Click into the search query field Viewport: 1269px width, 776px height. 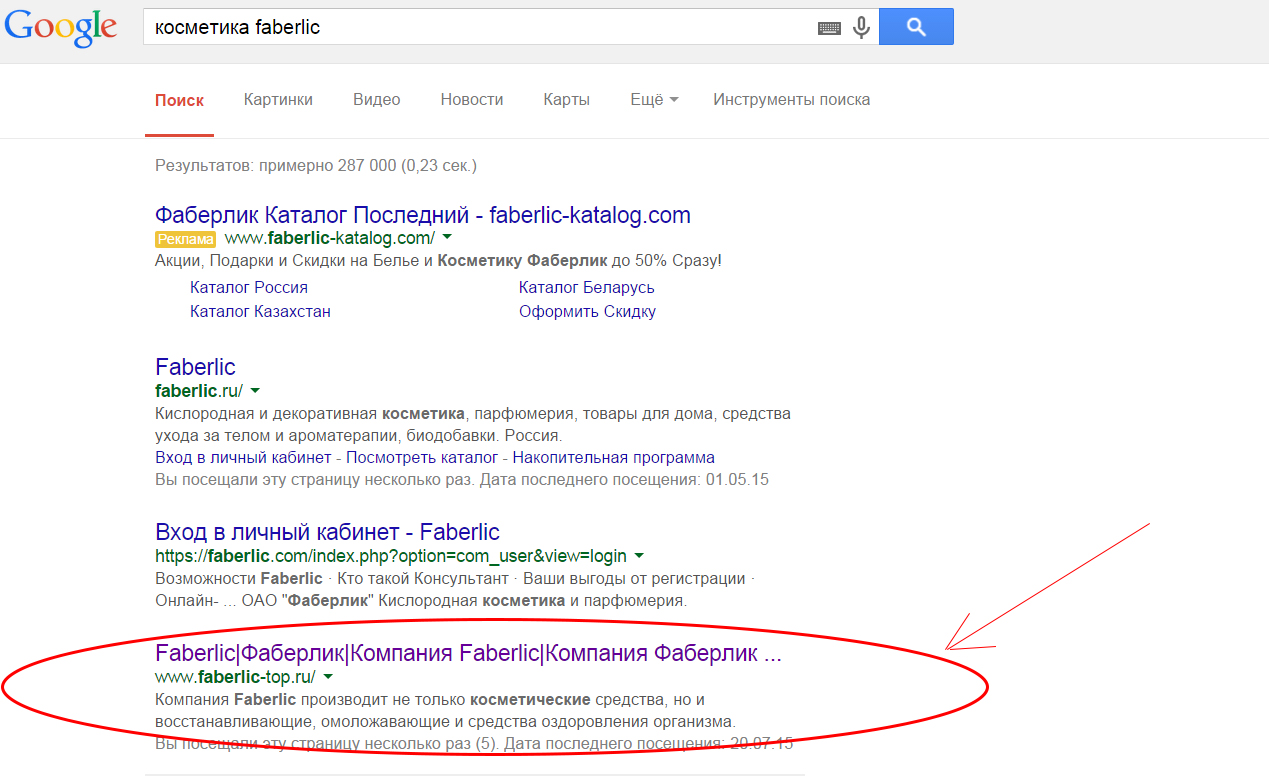click(x=480, y=27)
